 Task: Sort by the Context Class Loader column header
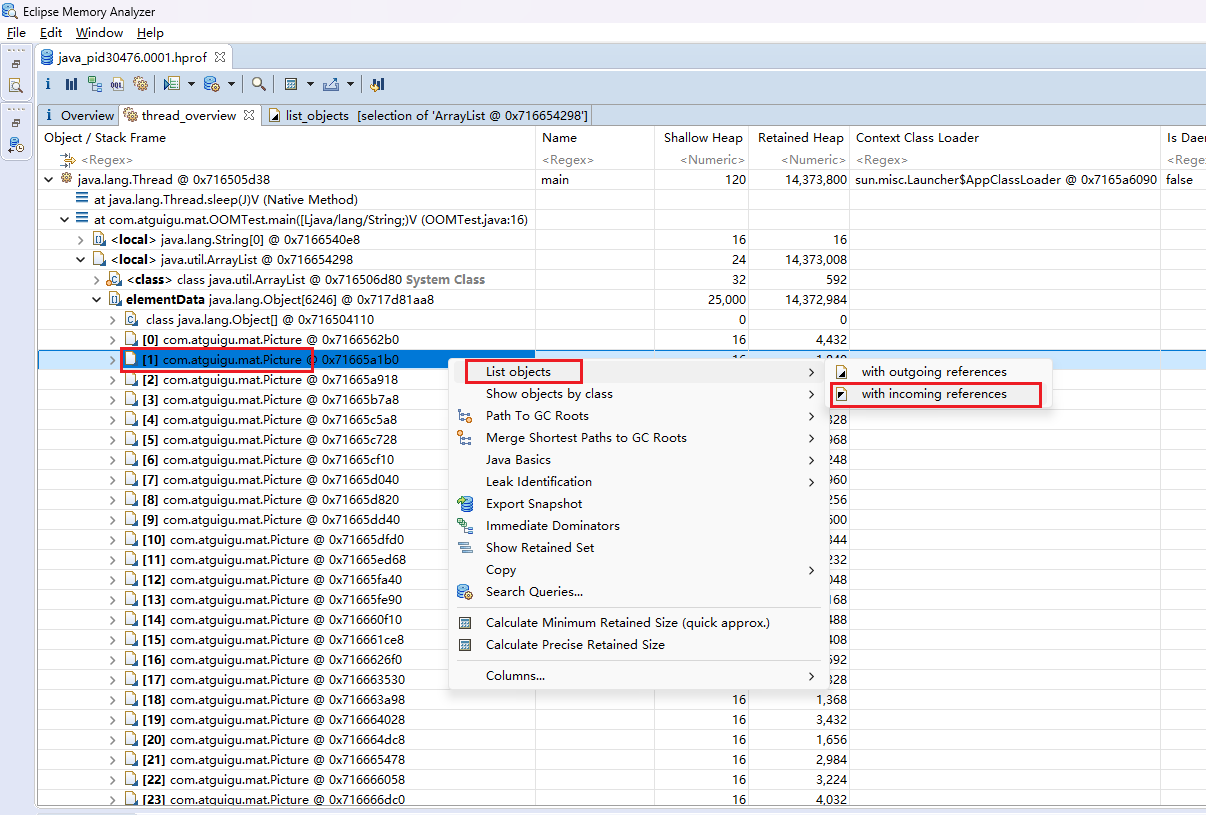pyautogui.click(x=1005, y=138)
